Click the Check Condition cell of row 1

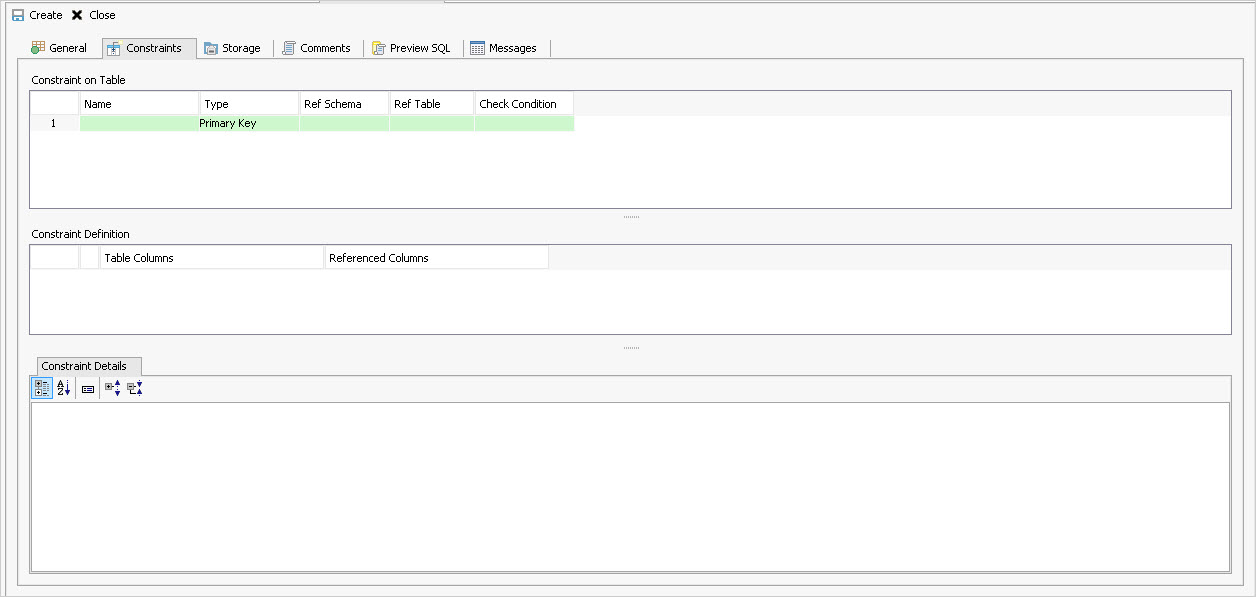point(524,123)
